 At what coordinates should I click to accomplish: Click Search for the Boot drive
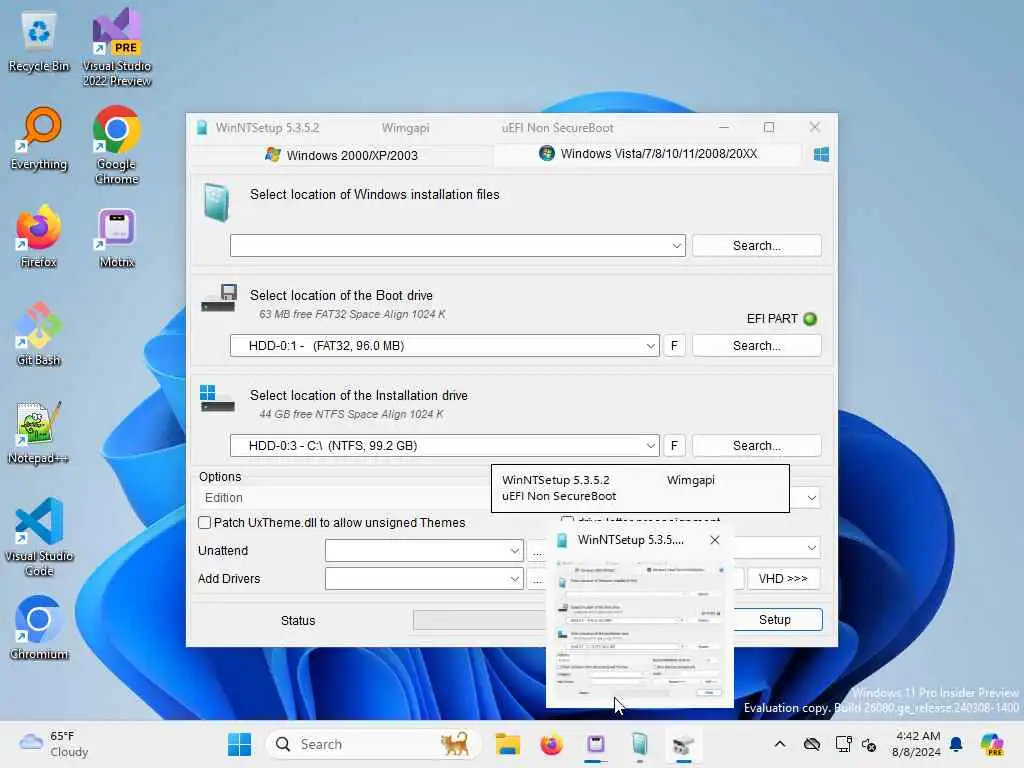pyautogui.click(x=756, y=345)
